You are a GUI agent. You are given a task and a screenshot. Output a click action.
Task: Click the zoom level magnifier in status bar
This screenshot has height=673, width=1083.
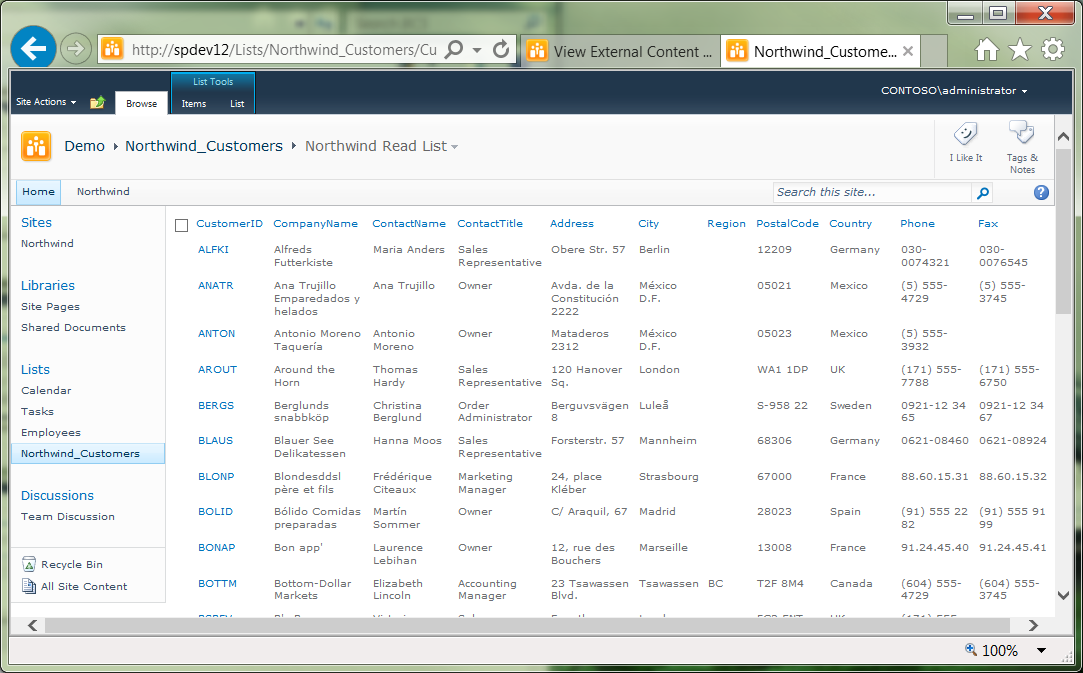(x=971, y=649)
